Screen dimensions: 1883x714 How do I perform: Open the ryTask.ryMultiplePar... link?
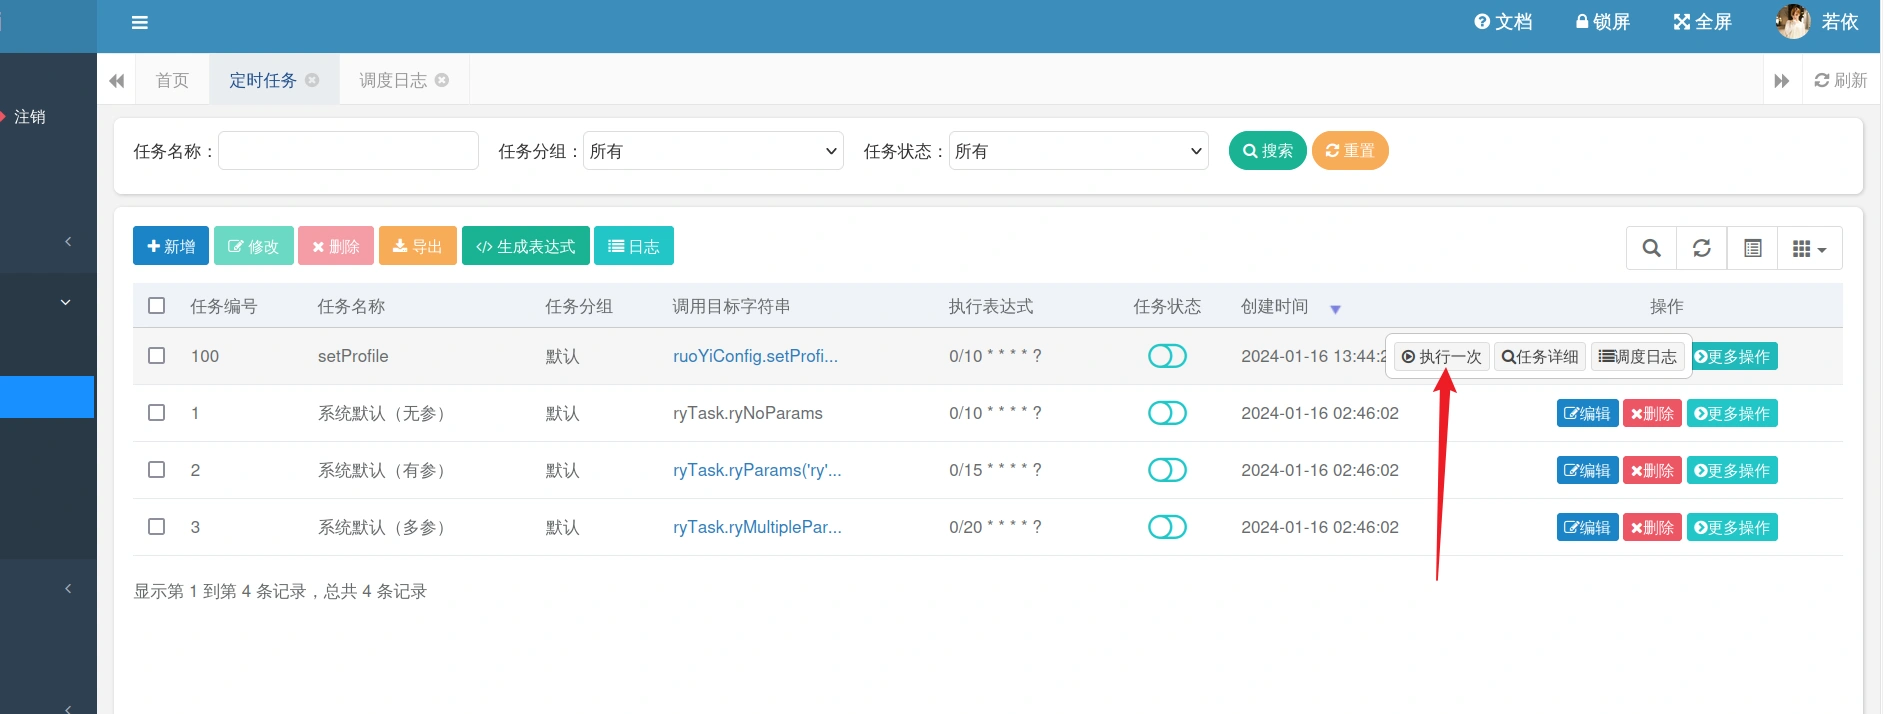coord(757,527)
